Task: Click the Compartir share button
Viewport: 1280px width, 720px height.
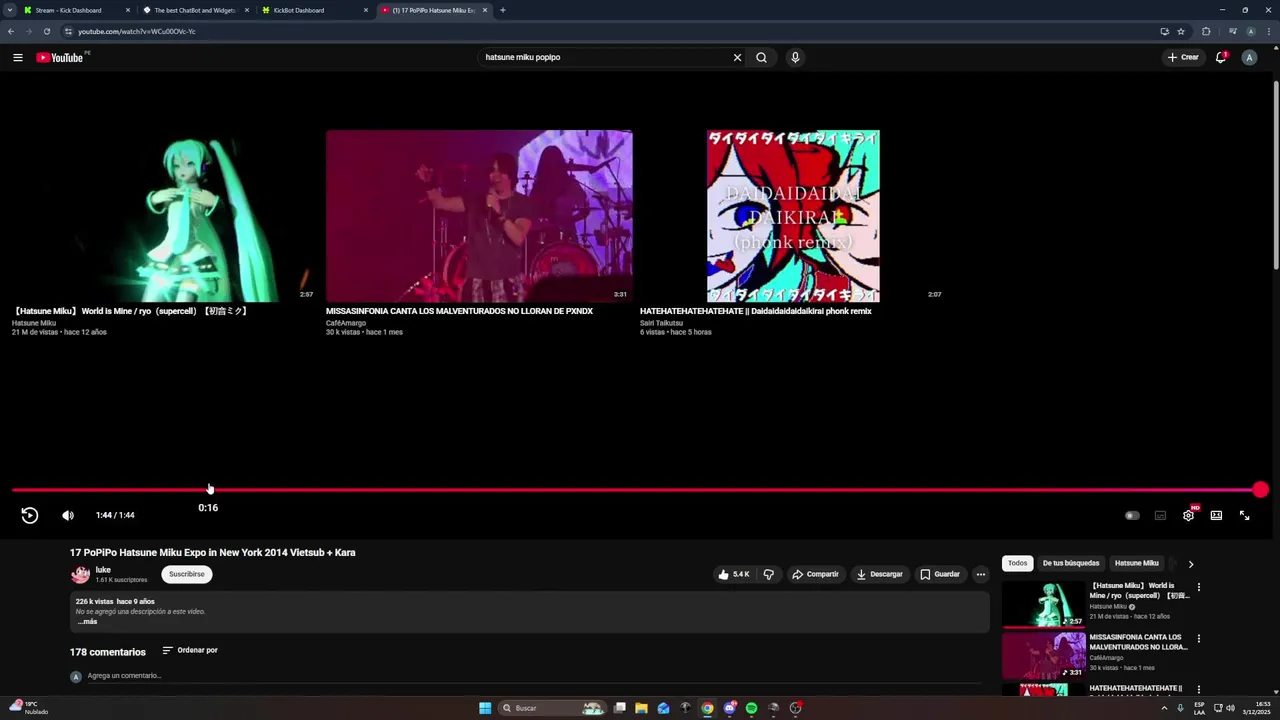Action: (x=815, y=574)
